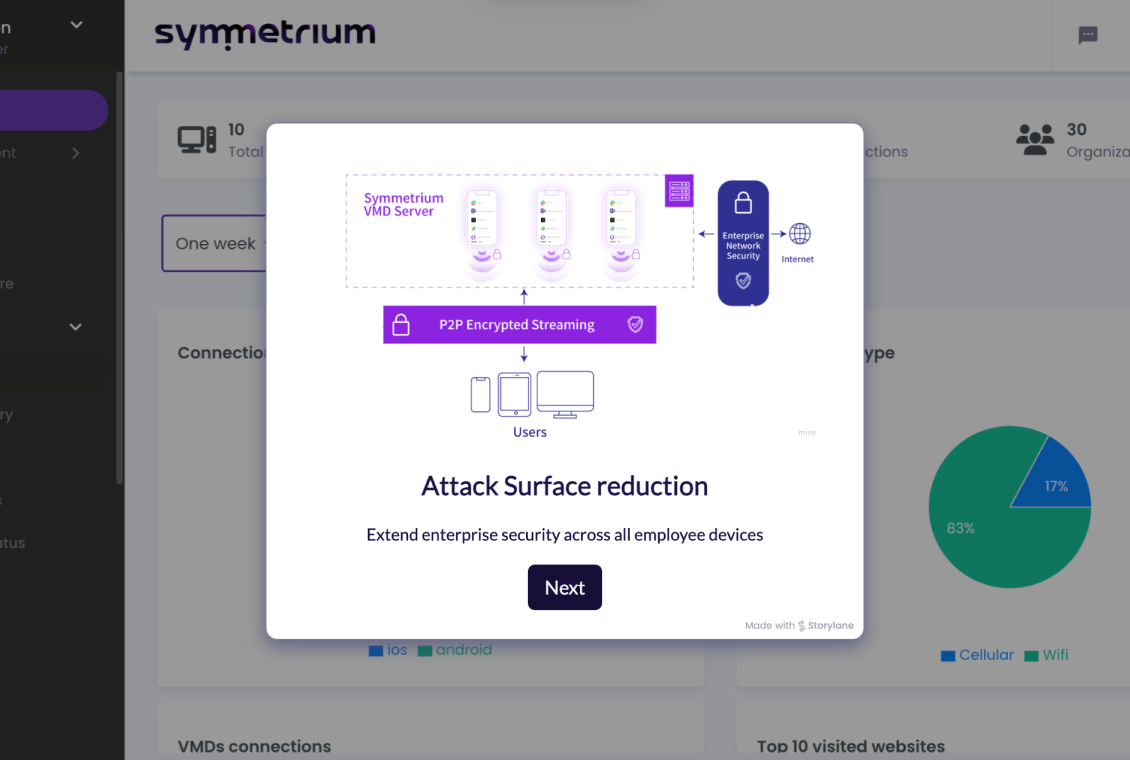Click the smartphone icon above Users

click(x=481, y=395)
